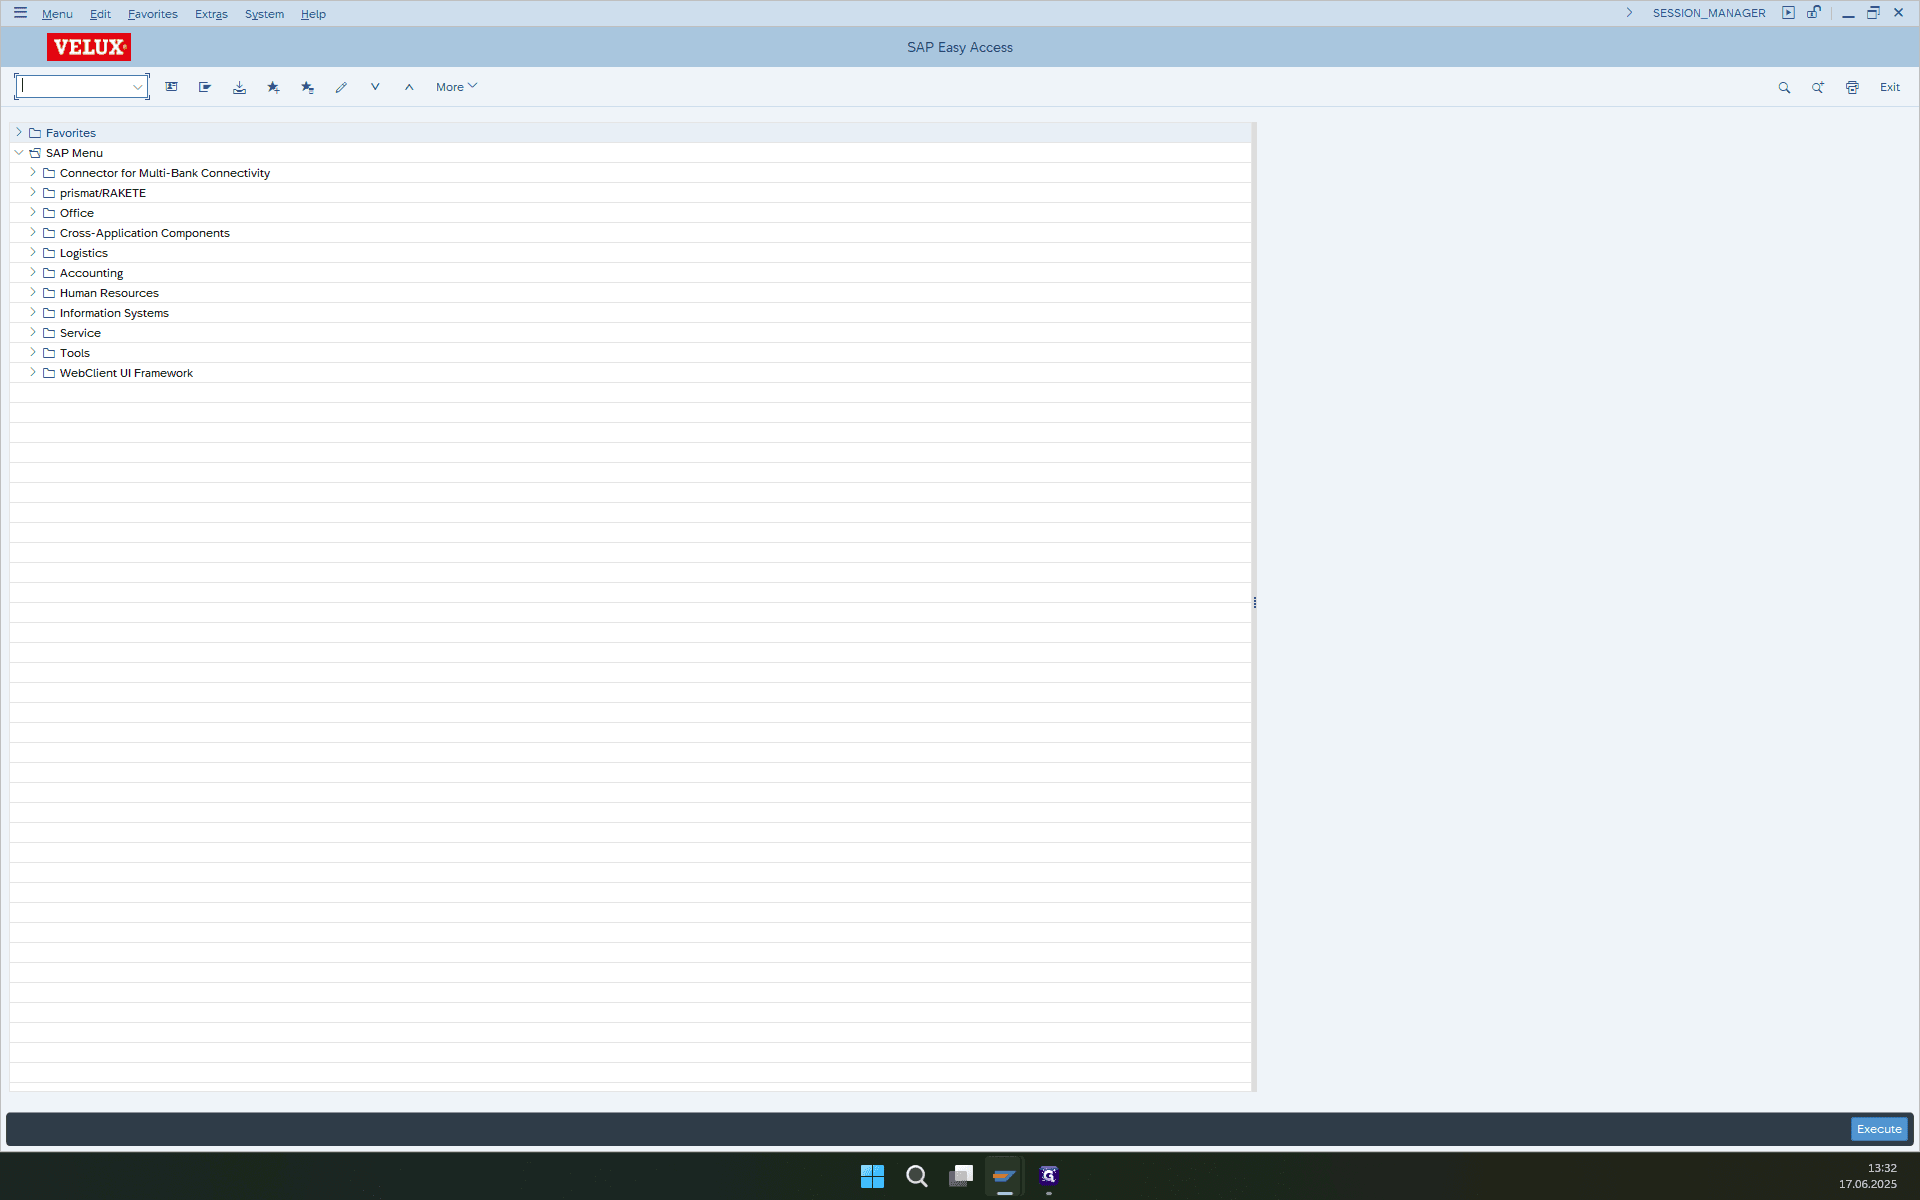The image size is (1920, 1200).
Task: Click the Find Next magnifier-plus icon
Action: tap(1818, 87)
